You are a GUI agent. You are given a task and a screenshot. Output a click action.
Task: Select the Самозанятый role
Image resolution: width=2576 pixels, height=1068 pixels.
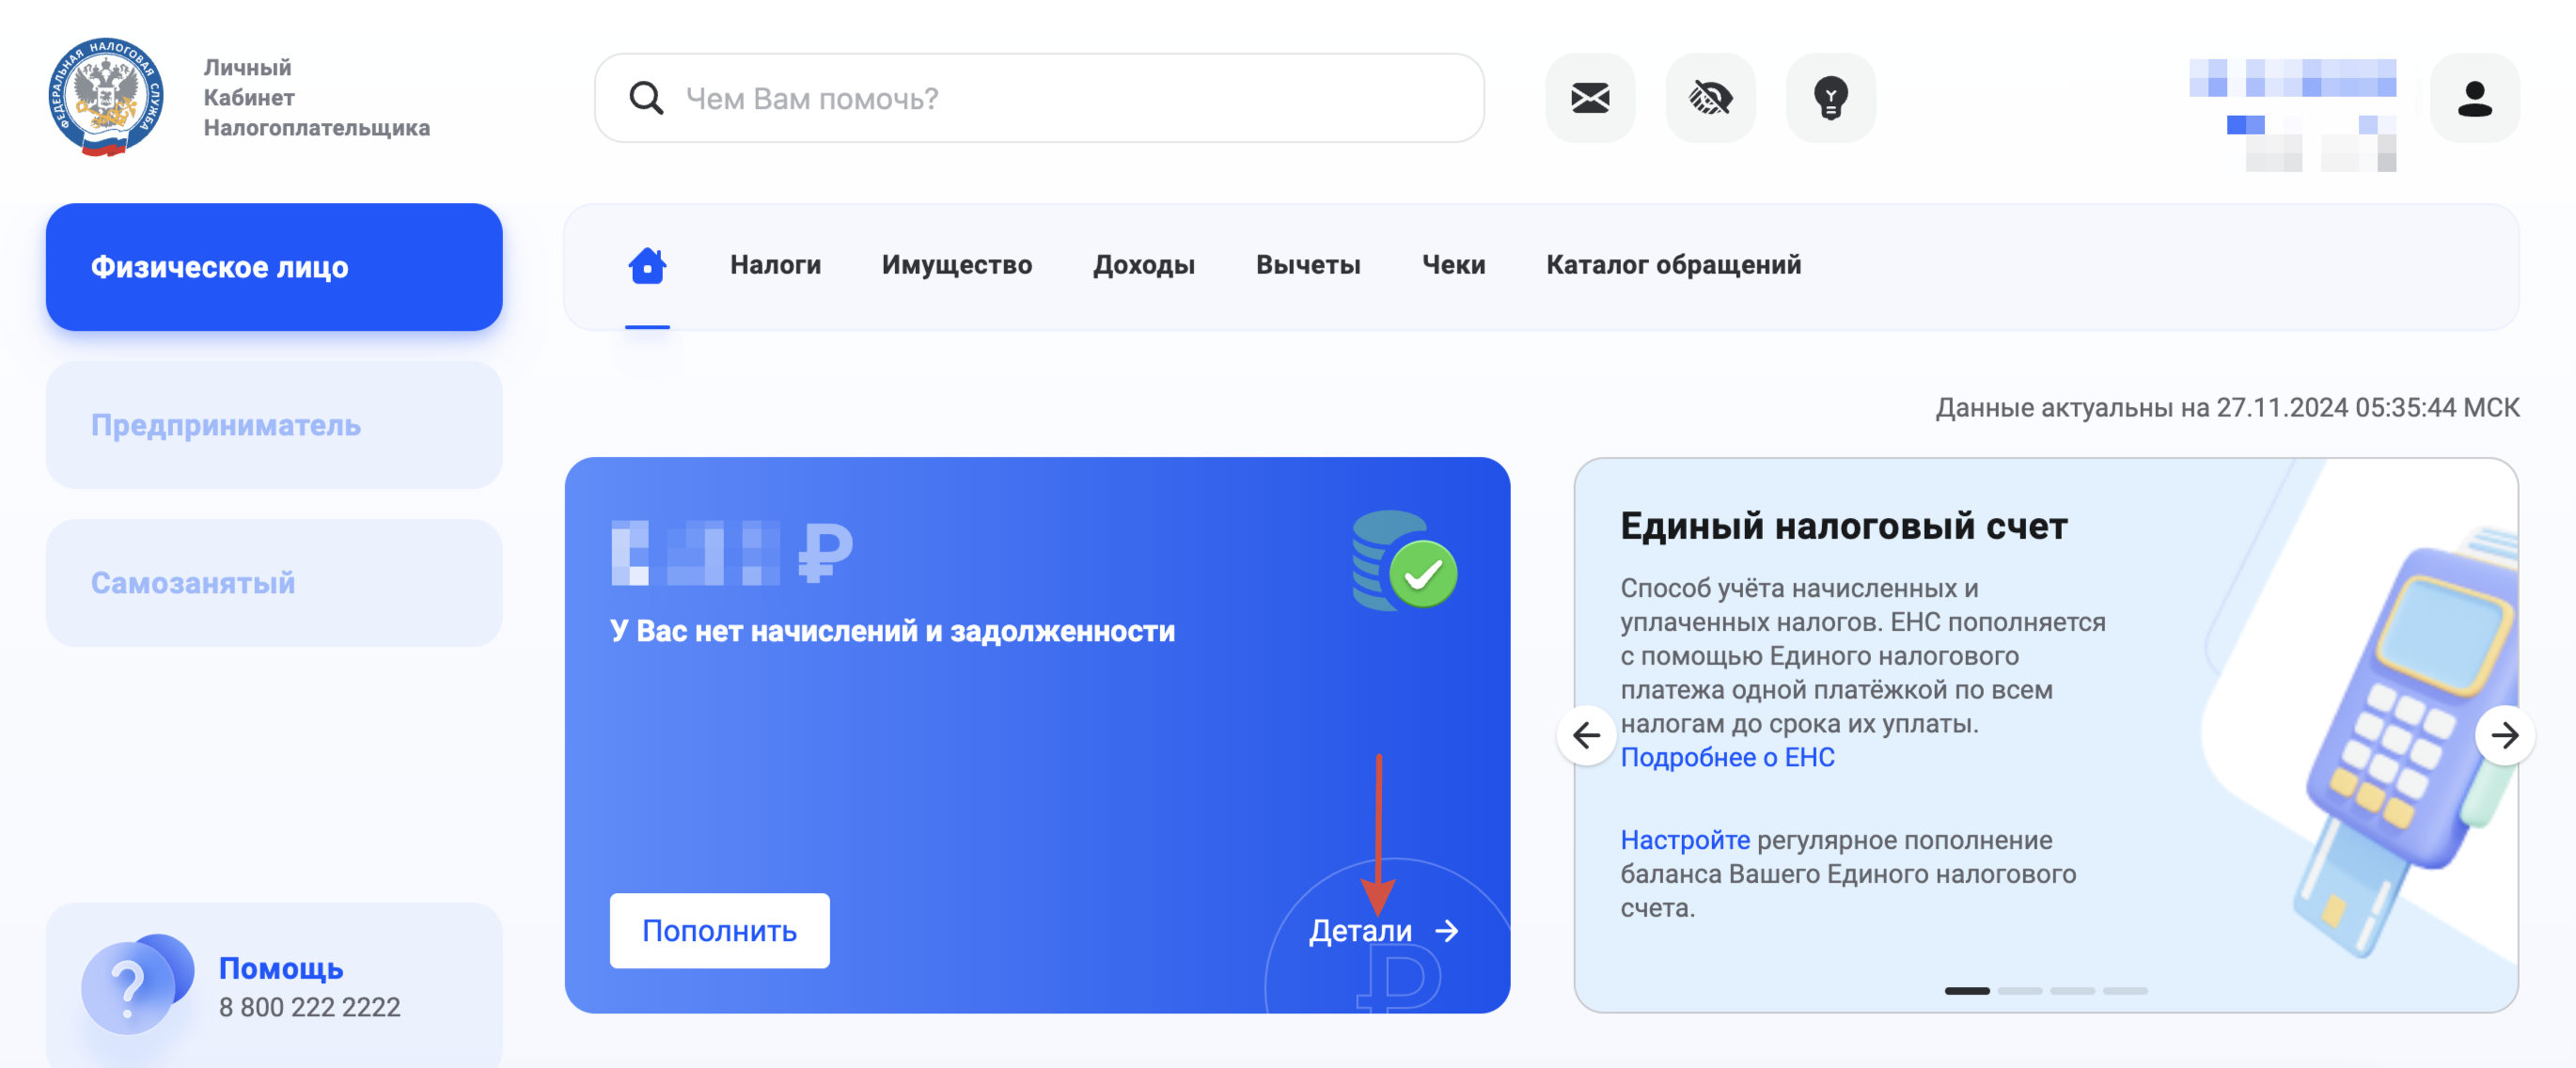[x=274, y=583]
